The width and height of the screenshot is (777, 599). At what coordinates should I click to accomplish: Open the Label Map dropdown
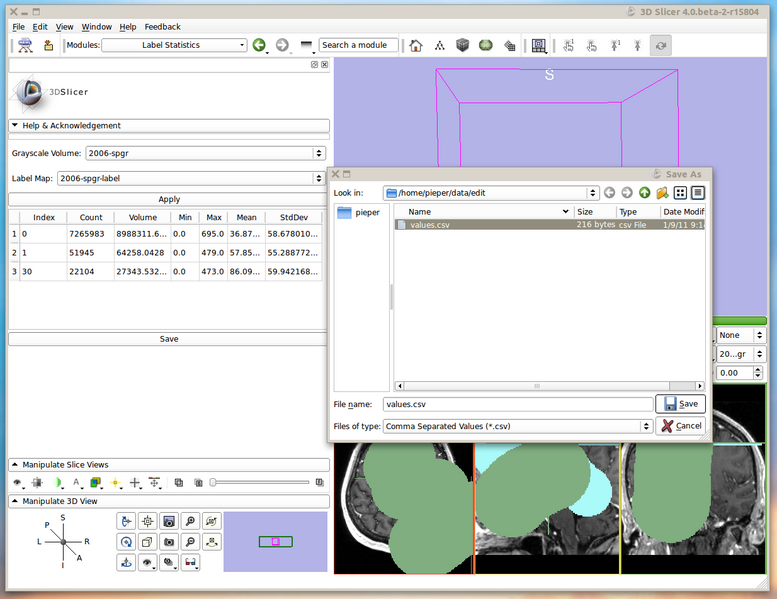tap(191, 178)
